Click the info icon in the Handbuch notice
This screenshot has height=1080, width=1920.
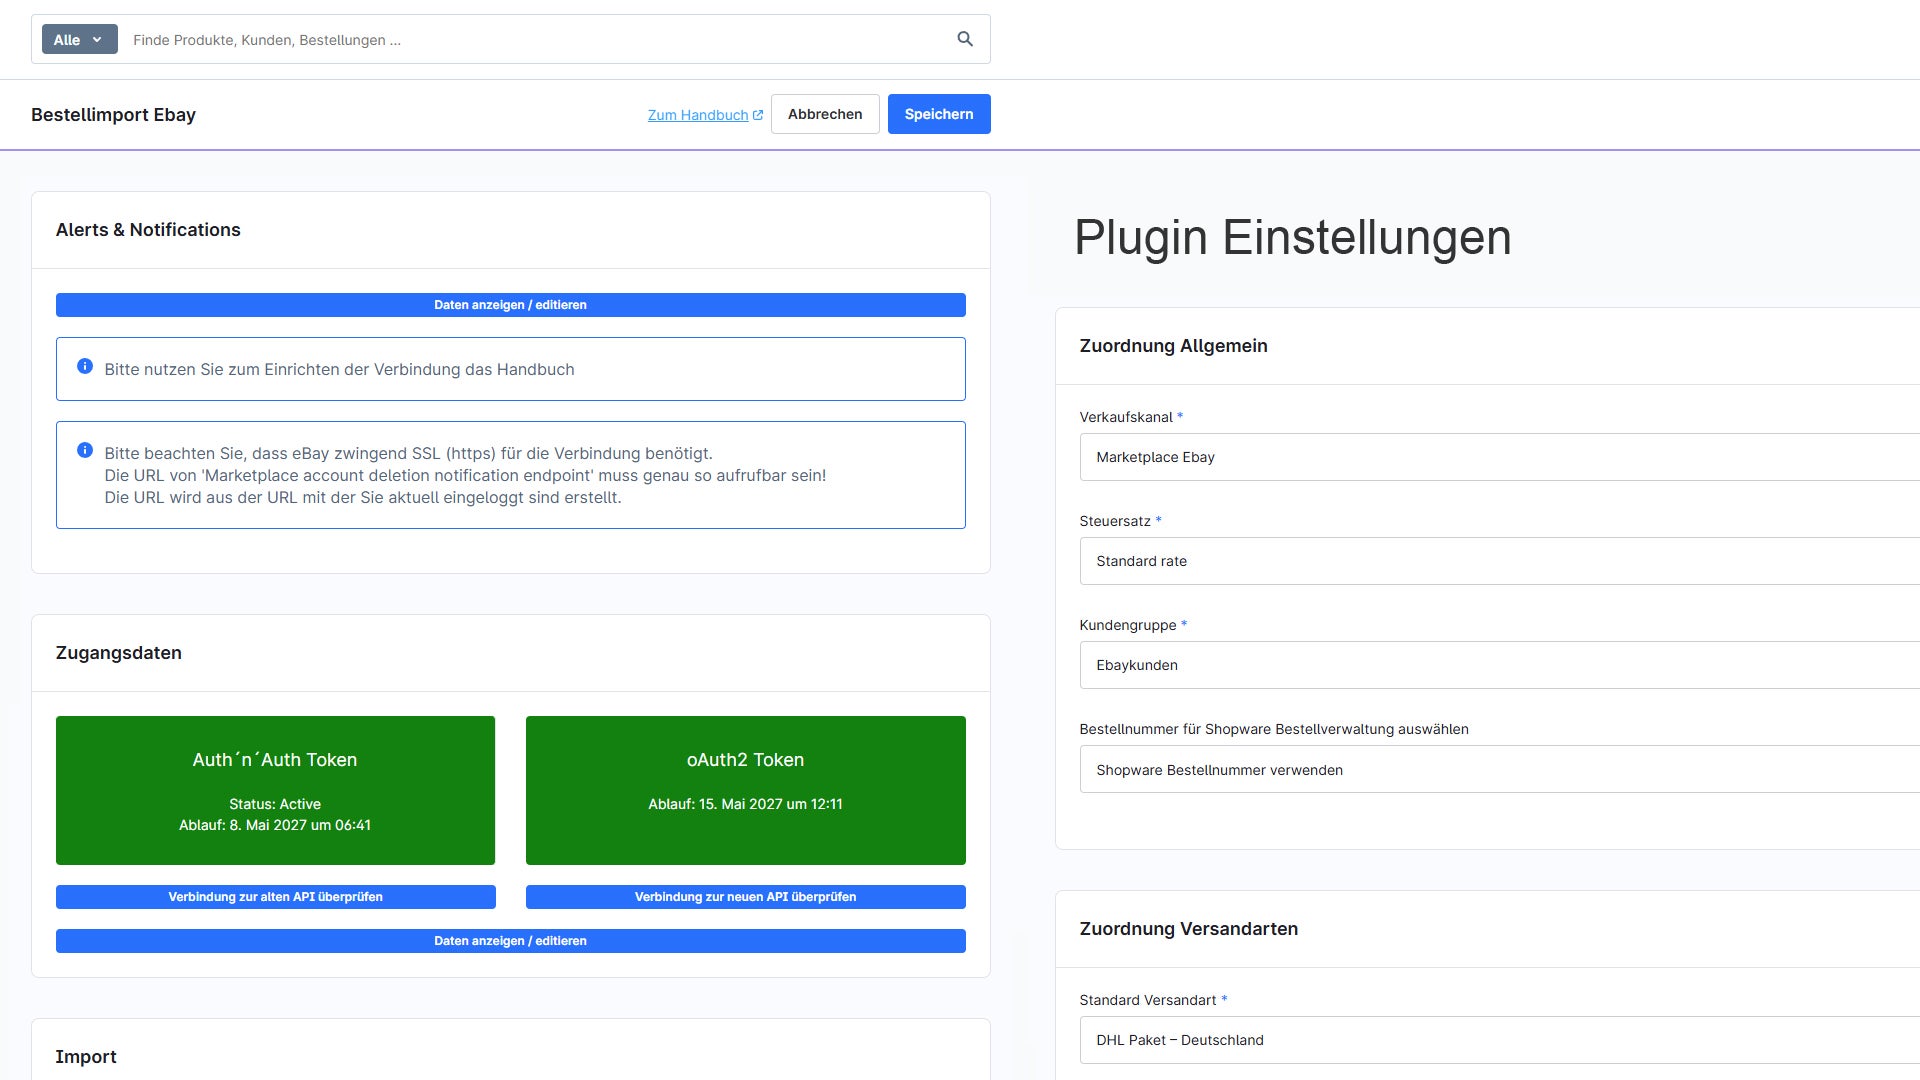[x=85, y=367]
